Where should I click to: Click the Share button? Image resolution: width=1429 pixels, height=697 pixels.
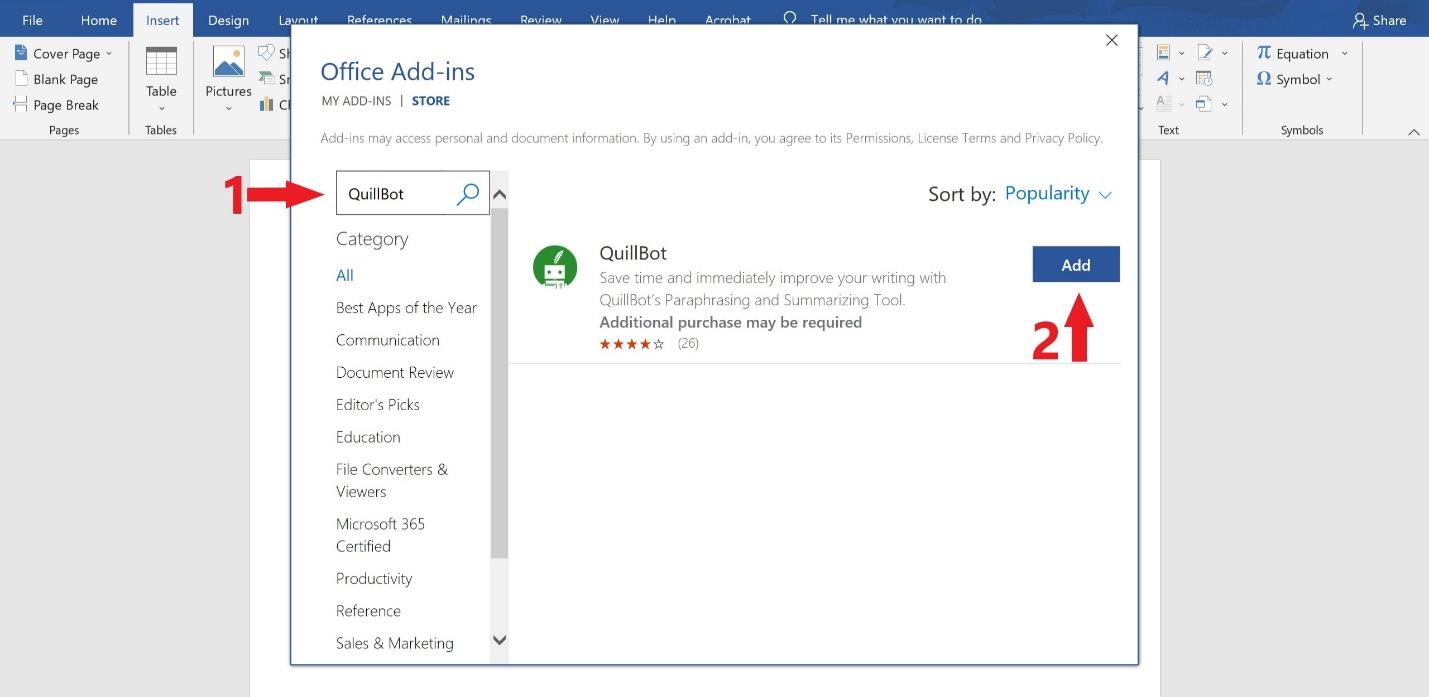click(x=1379, y=20)
